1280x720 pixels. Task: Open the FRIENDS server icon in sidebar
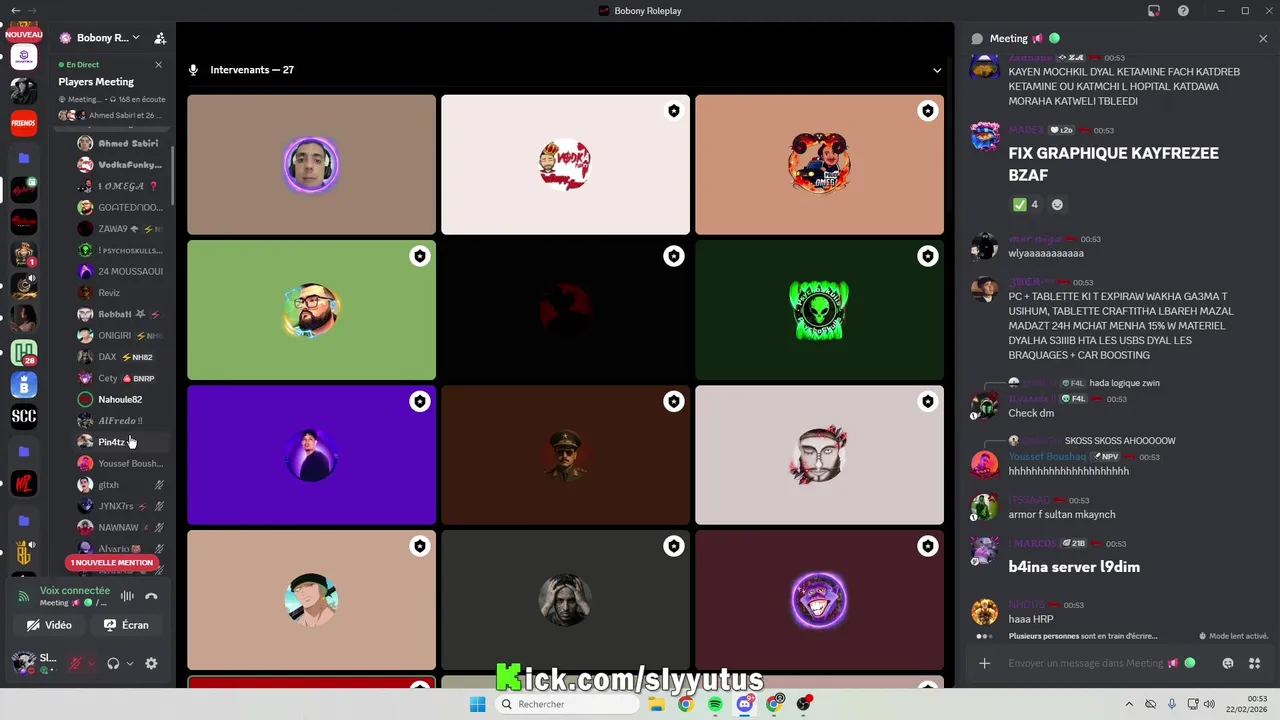24,123
